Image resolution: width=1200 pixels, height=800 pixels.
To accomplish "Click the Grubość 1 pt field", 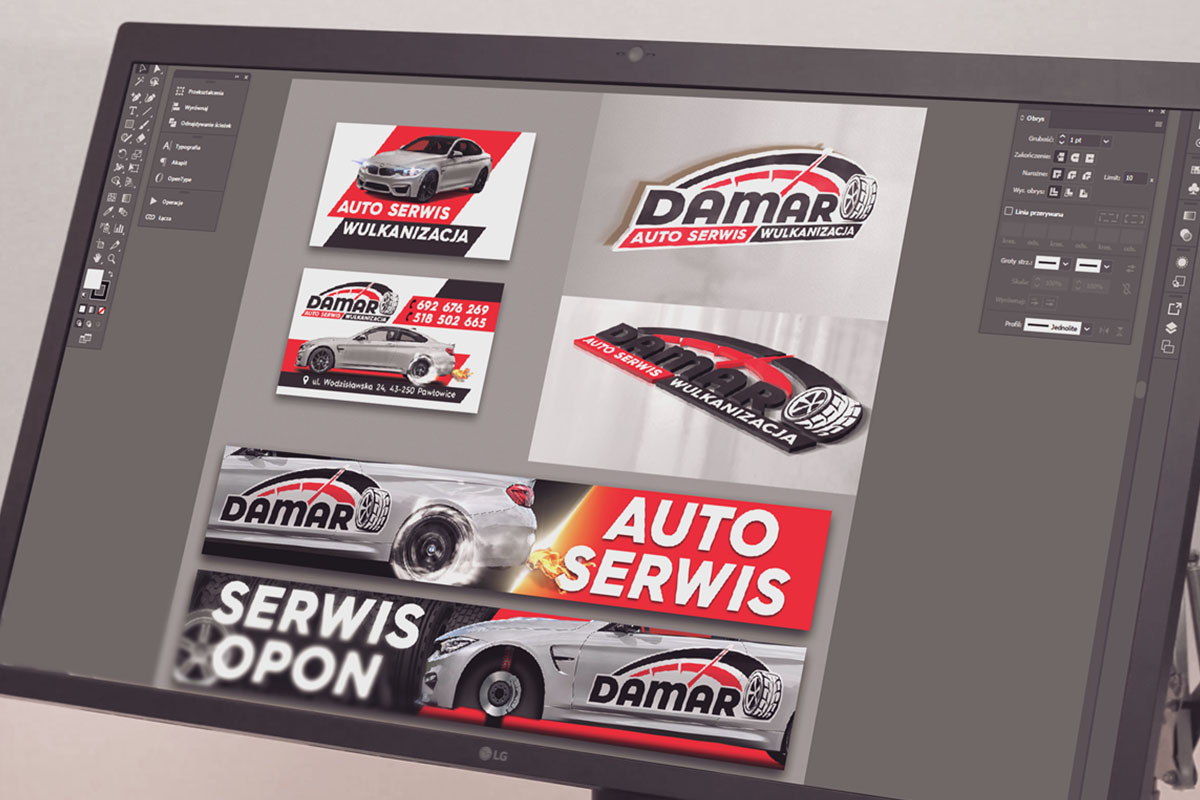I will click(x=1082, y=141).
